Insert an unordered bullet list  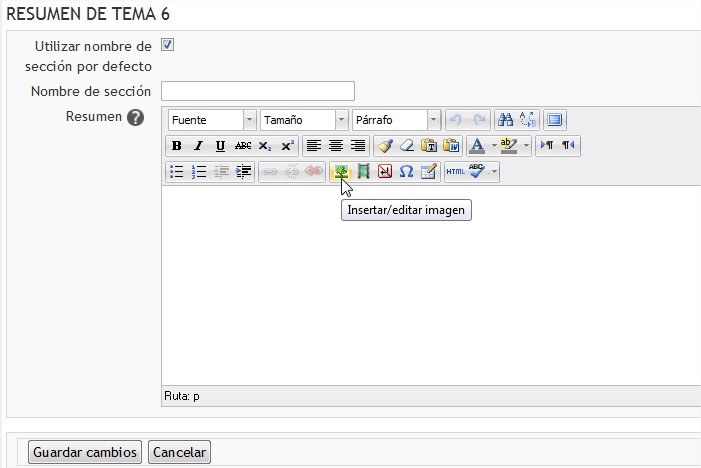click(177, 172)
